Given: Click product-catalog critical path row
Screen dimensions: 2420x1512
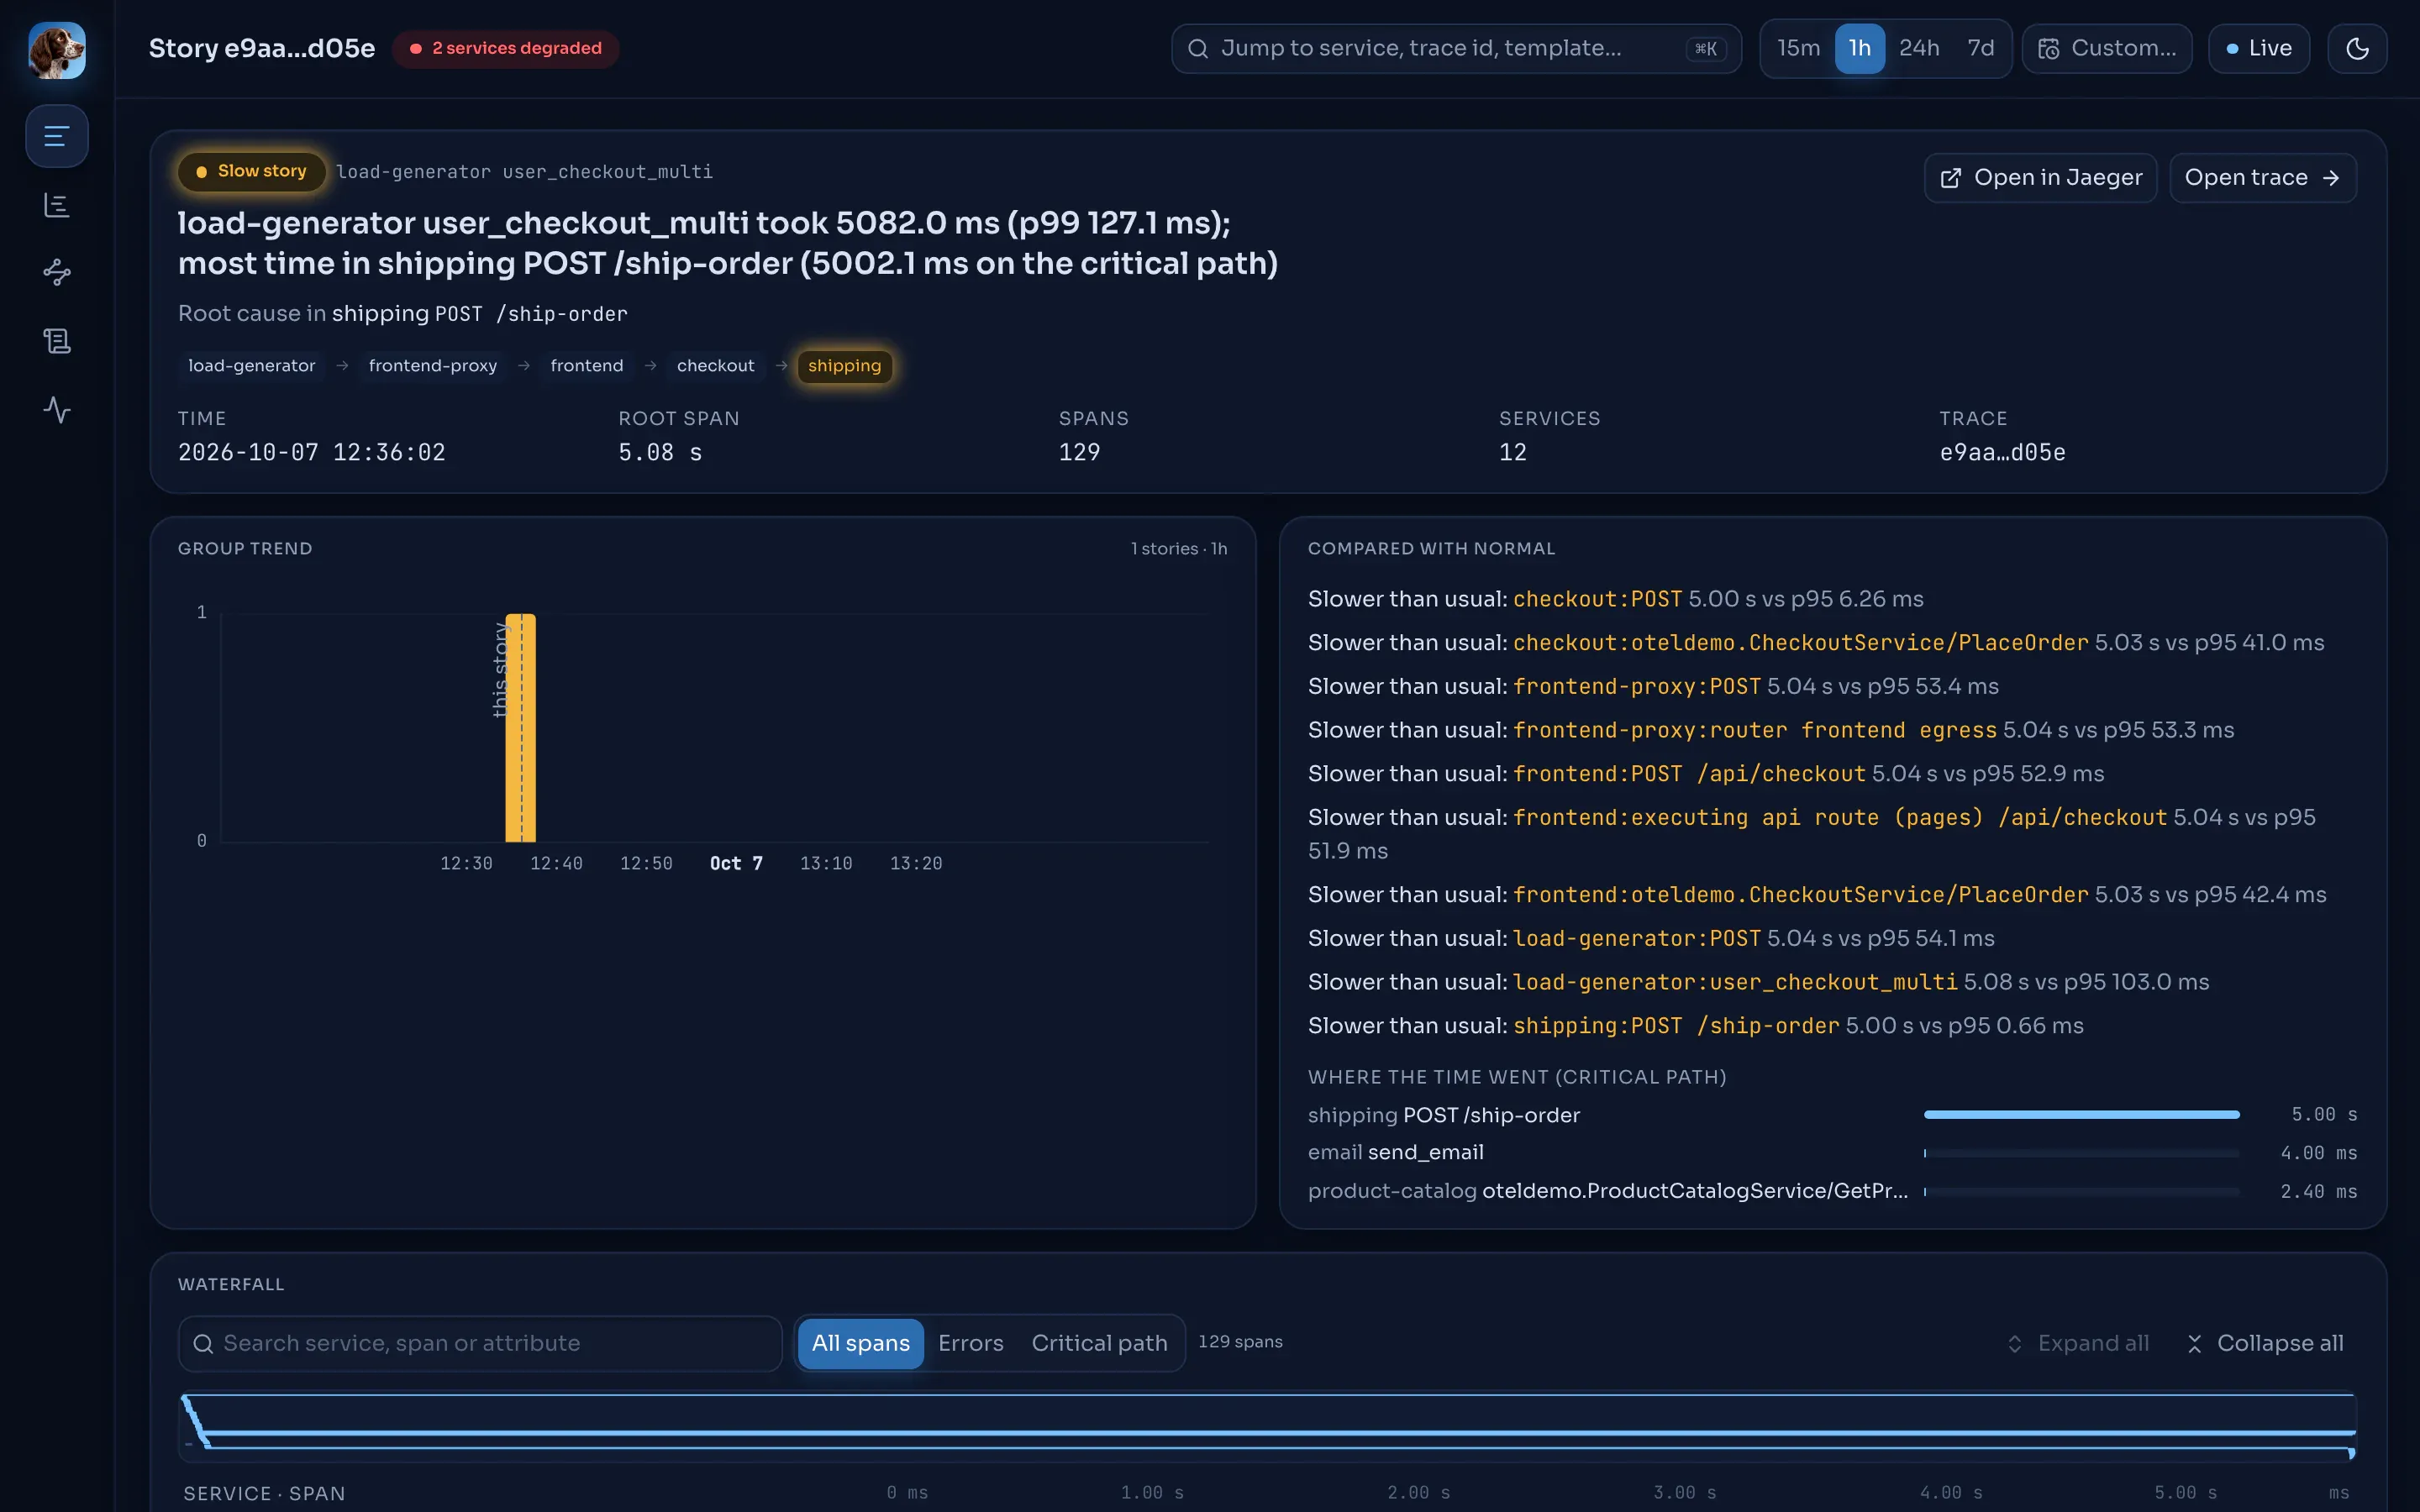Looking at the screenshot, I should point(1832,1191).
